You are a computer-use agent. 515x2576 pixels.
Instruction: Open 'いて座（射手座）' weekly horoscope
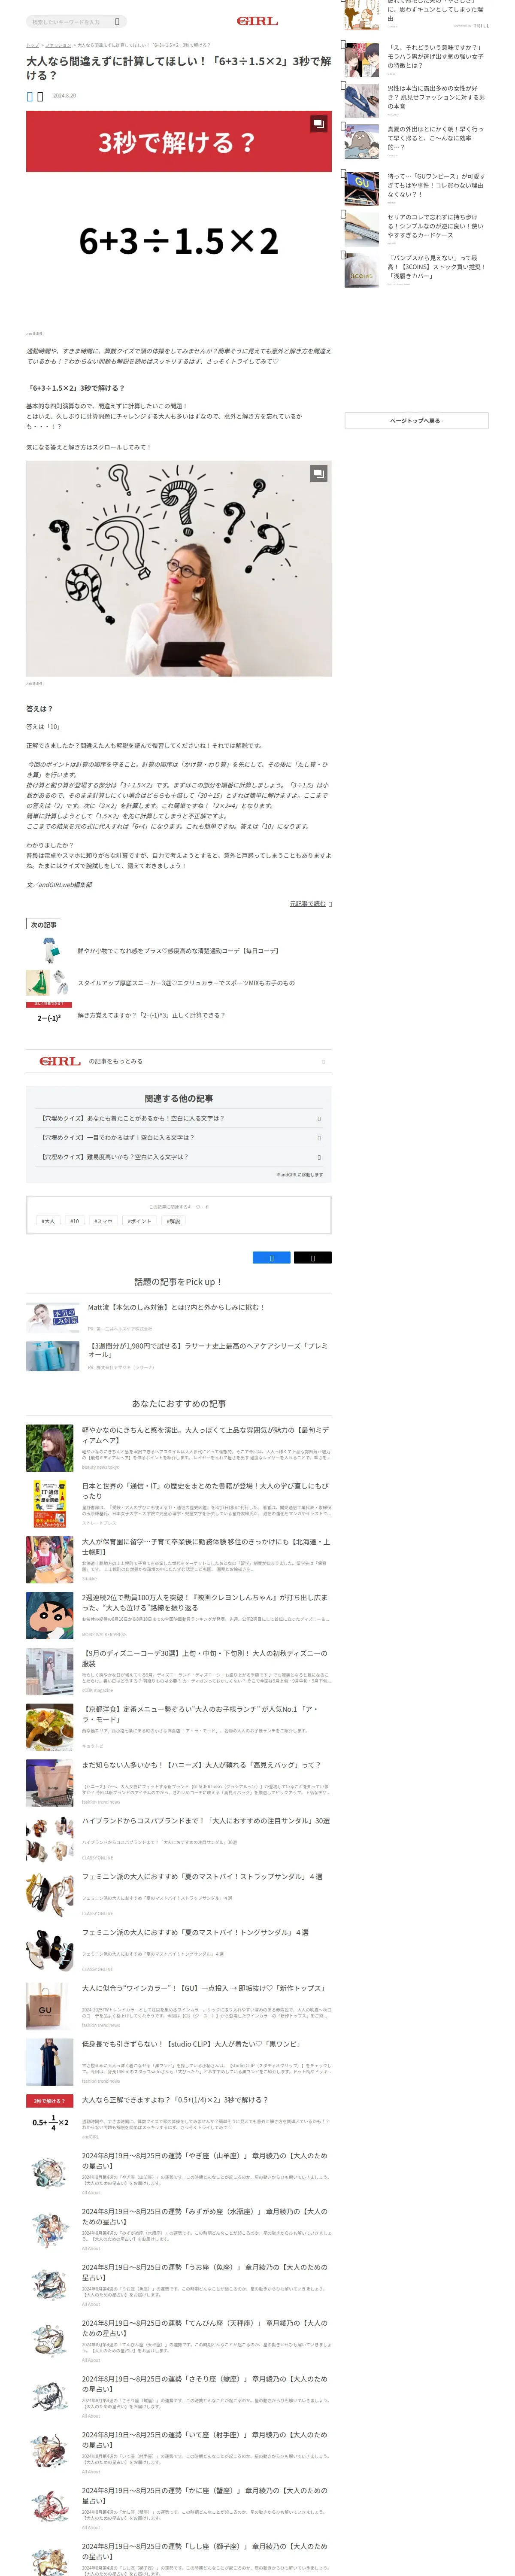205,2440
